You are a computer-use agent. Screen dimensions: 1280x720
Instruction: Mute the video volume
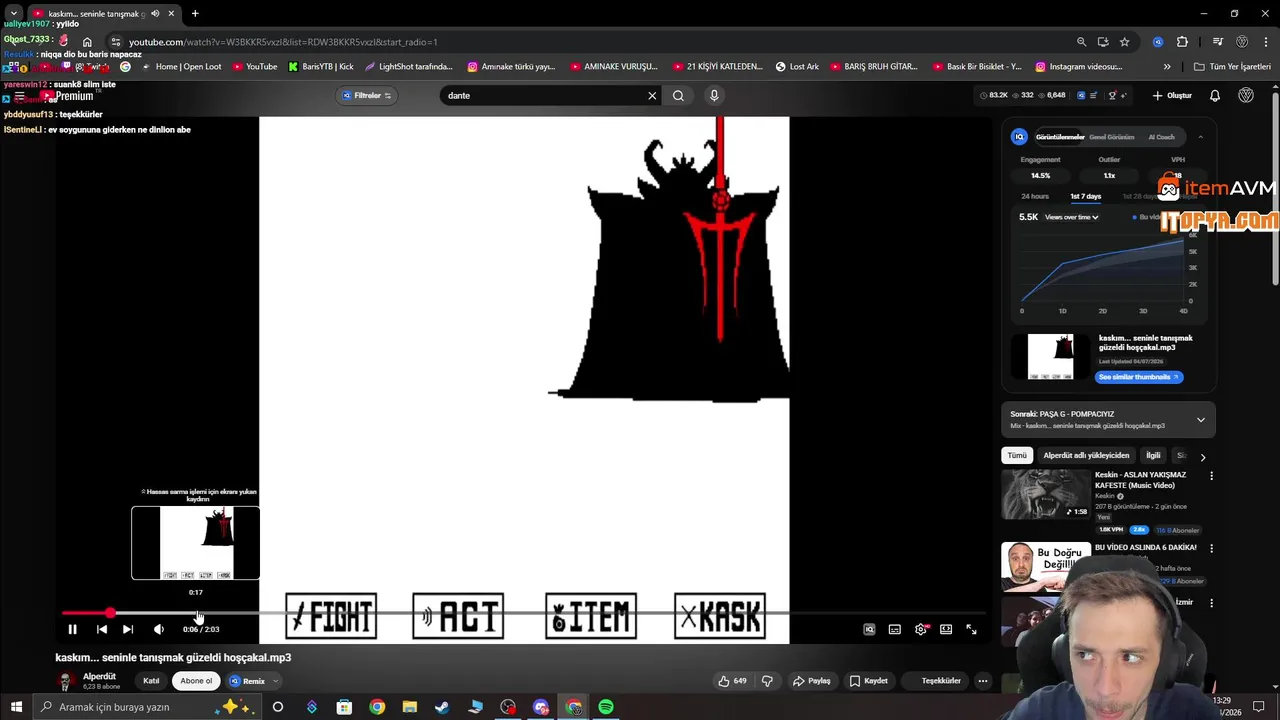pyautogui.click(x=158, y=629)
